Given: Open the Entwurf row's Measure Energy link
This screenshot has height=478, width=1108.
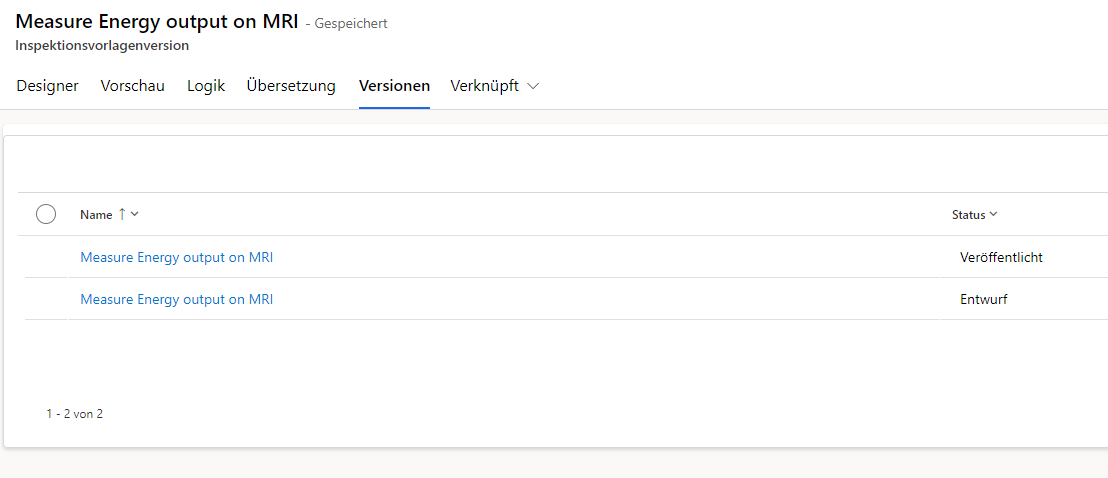Looking at the screenshot, I should tap(176, 299).
